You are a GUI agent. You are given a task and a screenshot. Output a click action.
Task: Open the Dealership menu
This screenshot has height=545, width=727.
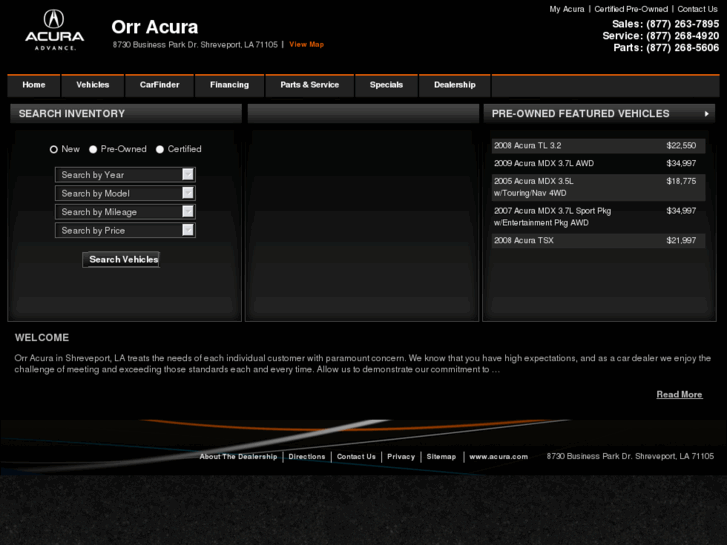click(455, 85)
